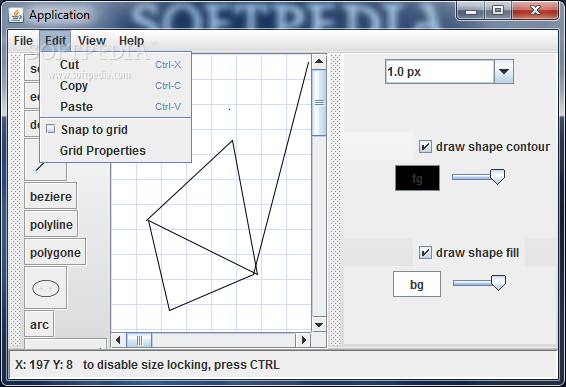Viewport: 566px width, 387px height.
Task: Maximize the Application window
Action: [498, 10]
